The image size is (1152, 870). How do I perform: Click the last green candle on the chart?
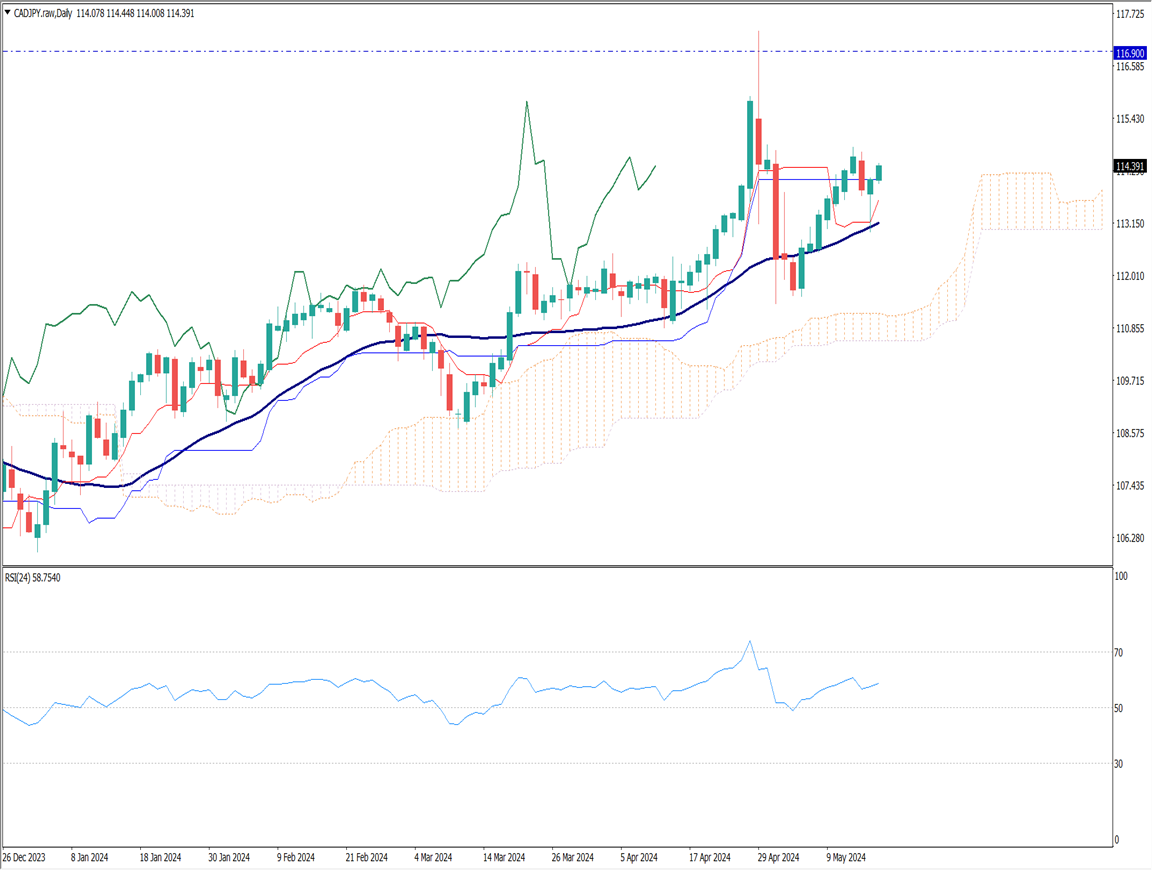[879, 172]
